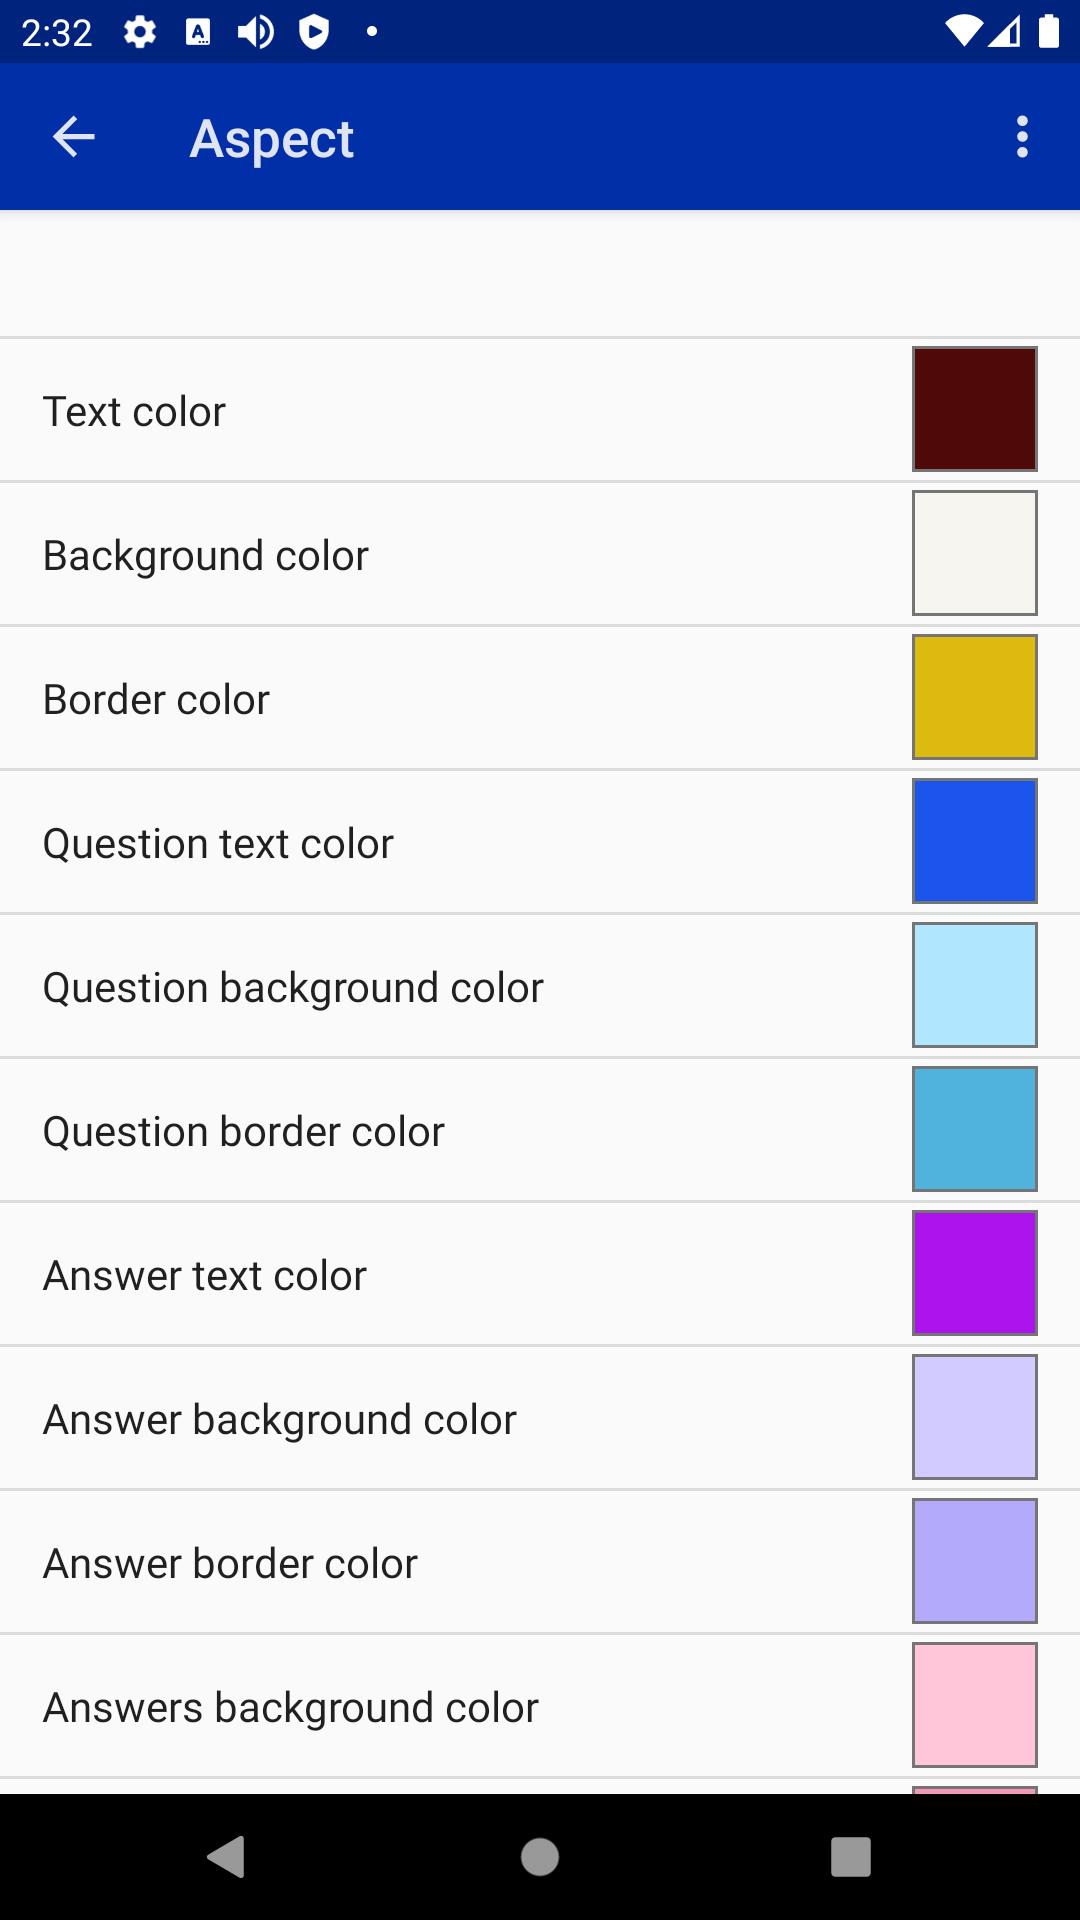The image size is (1080, 1920).
Task: Open the Answer background color setting
Action: coord(540,1418)
